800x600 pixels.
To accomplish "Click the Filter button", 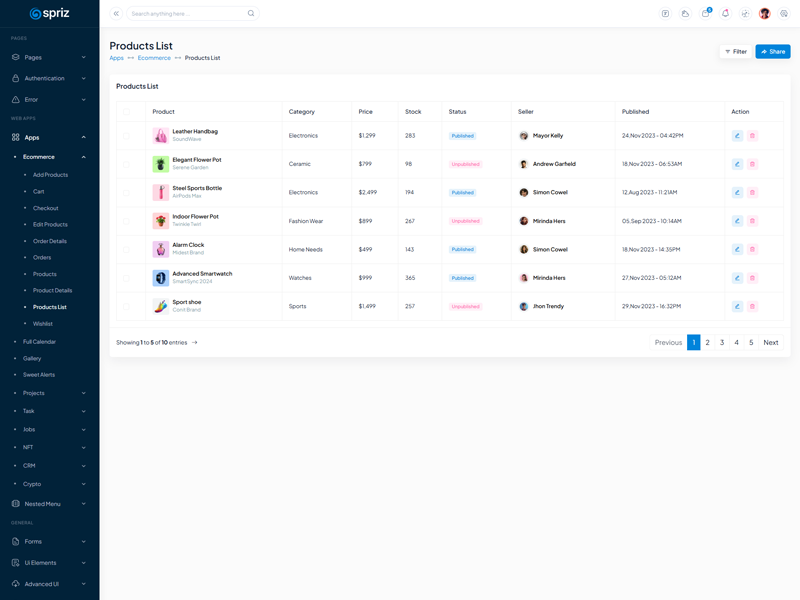I will 735,51.
